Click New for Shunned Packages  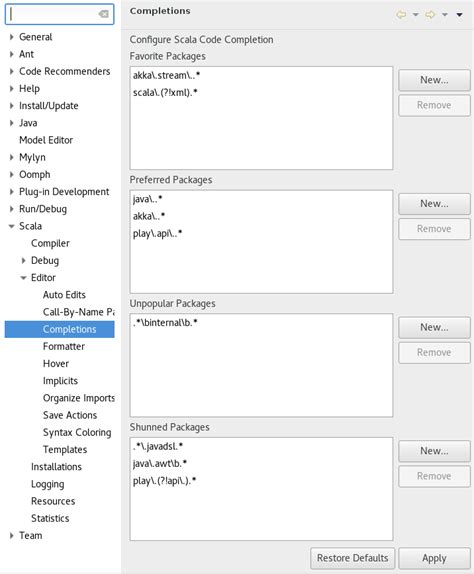click(434, 451)
